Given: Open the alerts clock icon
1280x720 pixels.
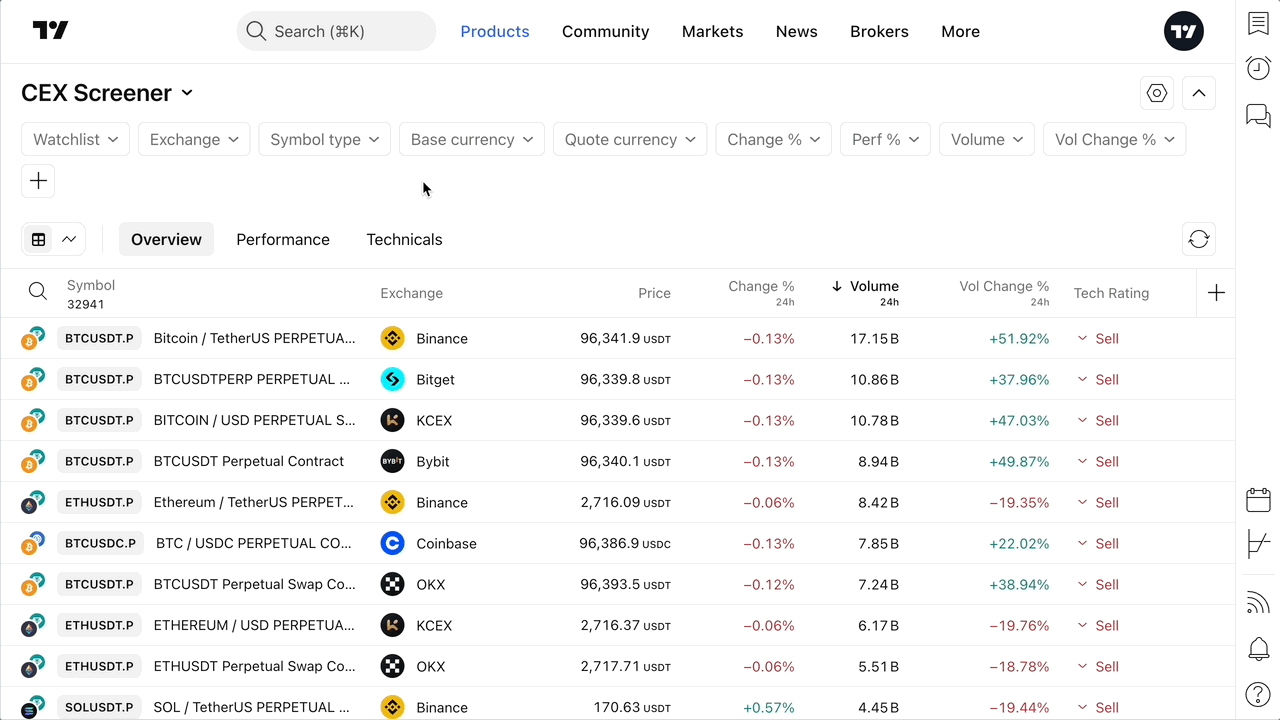Looking at the screenshot, I should (1258, 68).
